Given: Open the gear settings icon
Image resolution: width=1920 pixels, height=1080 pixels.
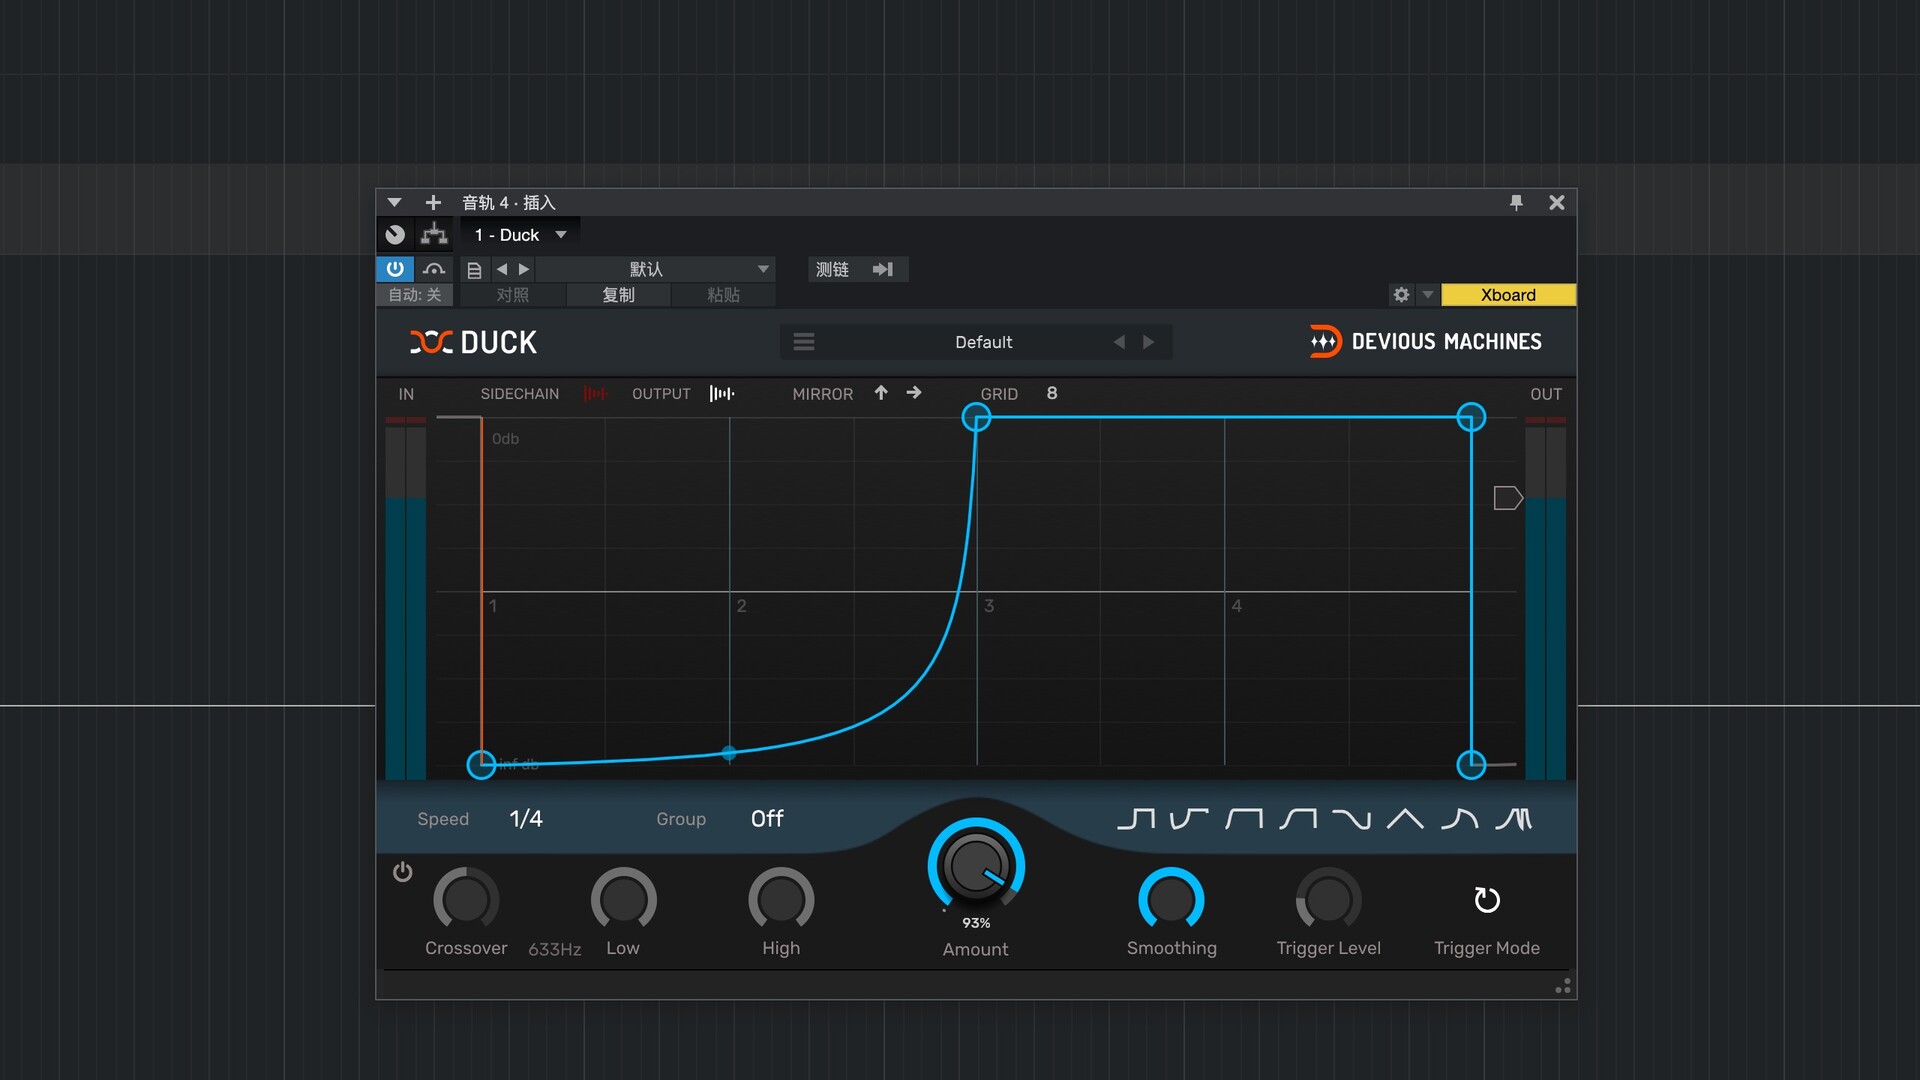Looking at the screenshot, I should pyautogui.click(x=1401, y=295).
